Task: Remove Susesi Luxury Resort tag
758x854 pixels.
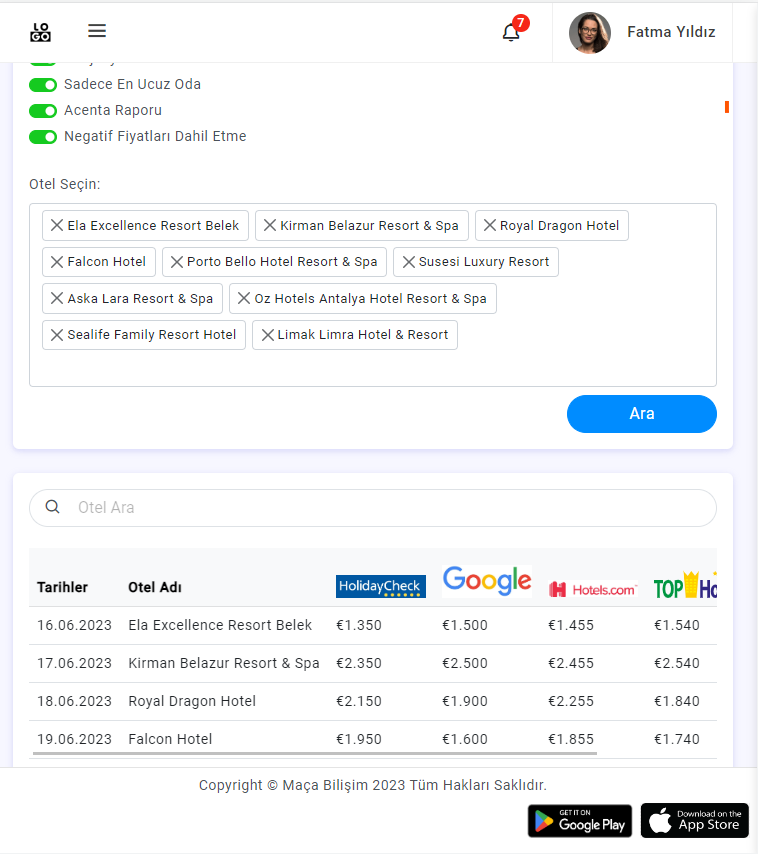Action: tap(408, 262)
